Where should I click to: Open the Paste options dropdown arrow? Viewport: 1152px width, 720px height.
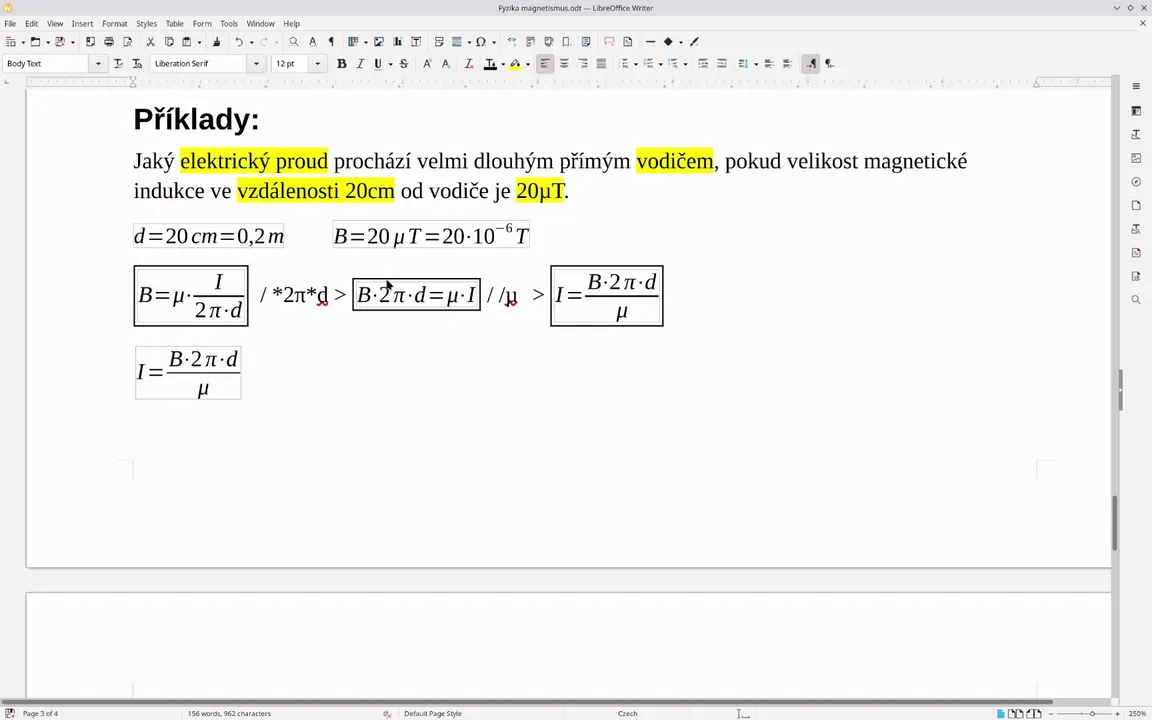tap(199, 42)
